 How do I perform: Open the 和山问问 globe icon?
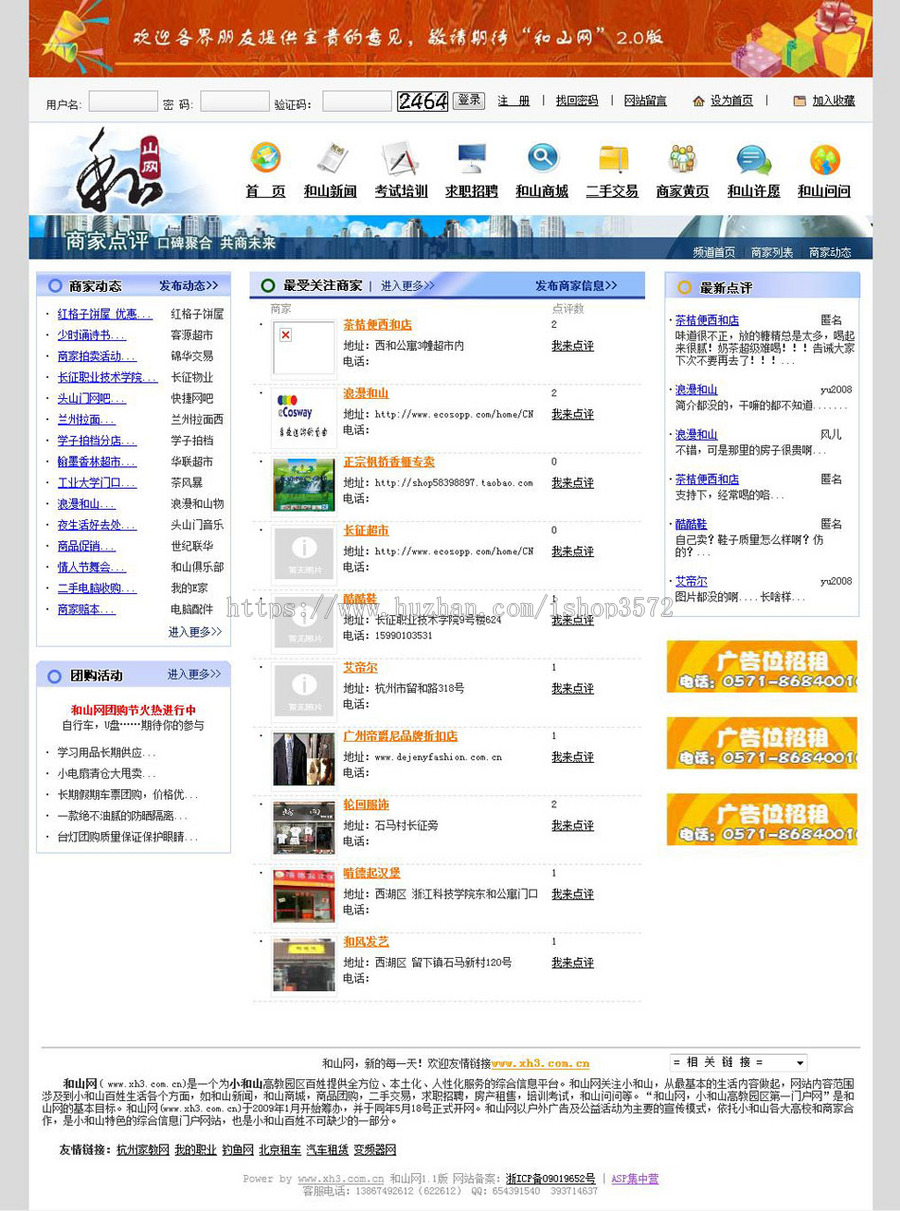825,159
